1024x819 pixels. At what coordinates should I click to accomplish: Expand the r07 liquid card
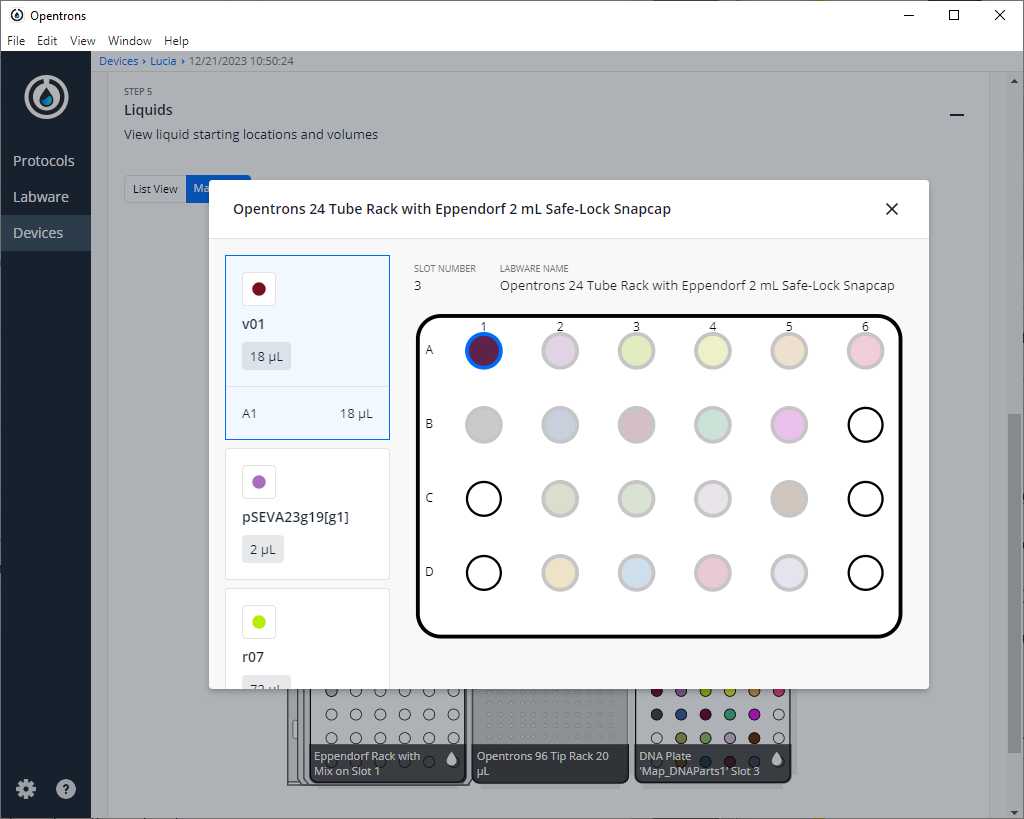[307, 640]
